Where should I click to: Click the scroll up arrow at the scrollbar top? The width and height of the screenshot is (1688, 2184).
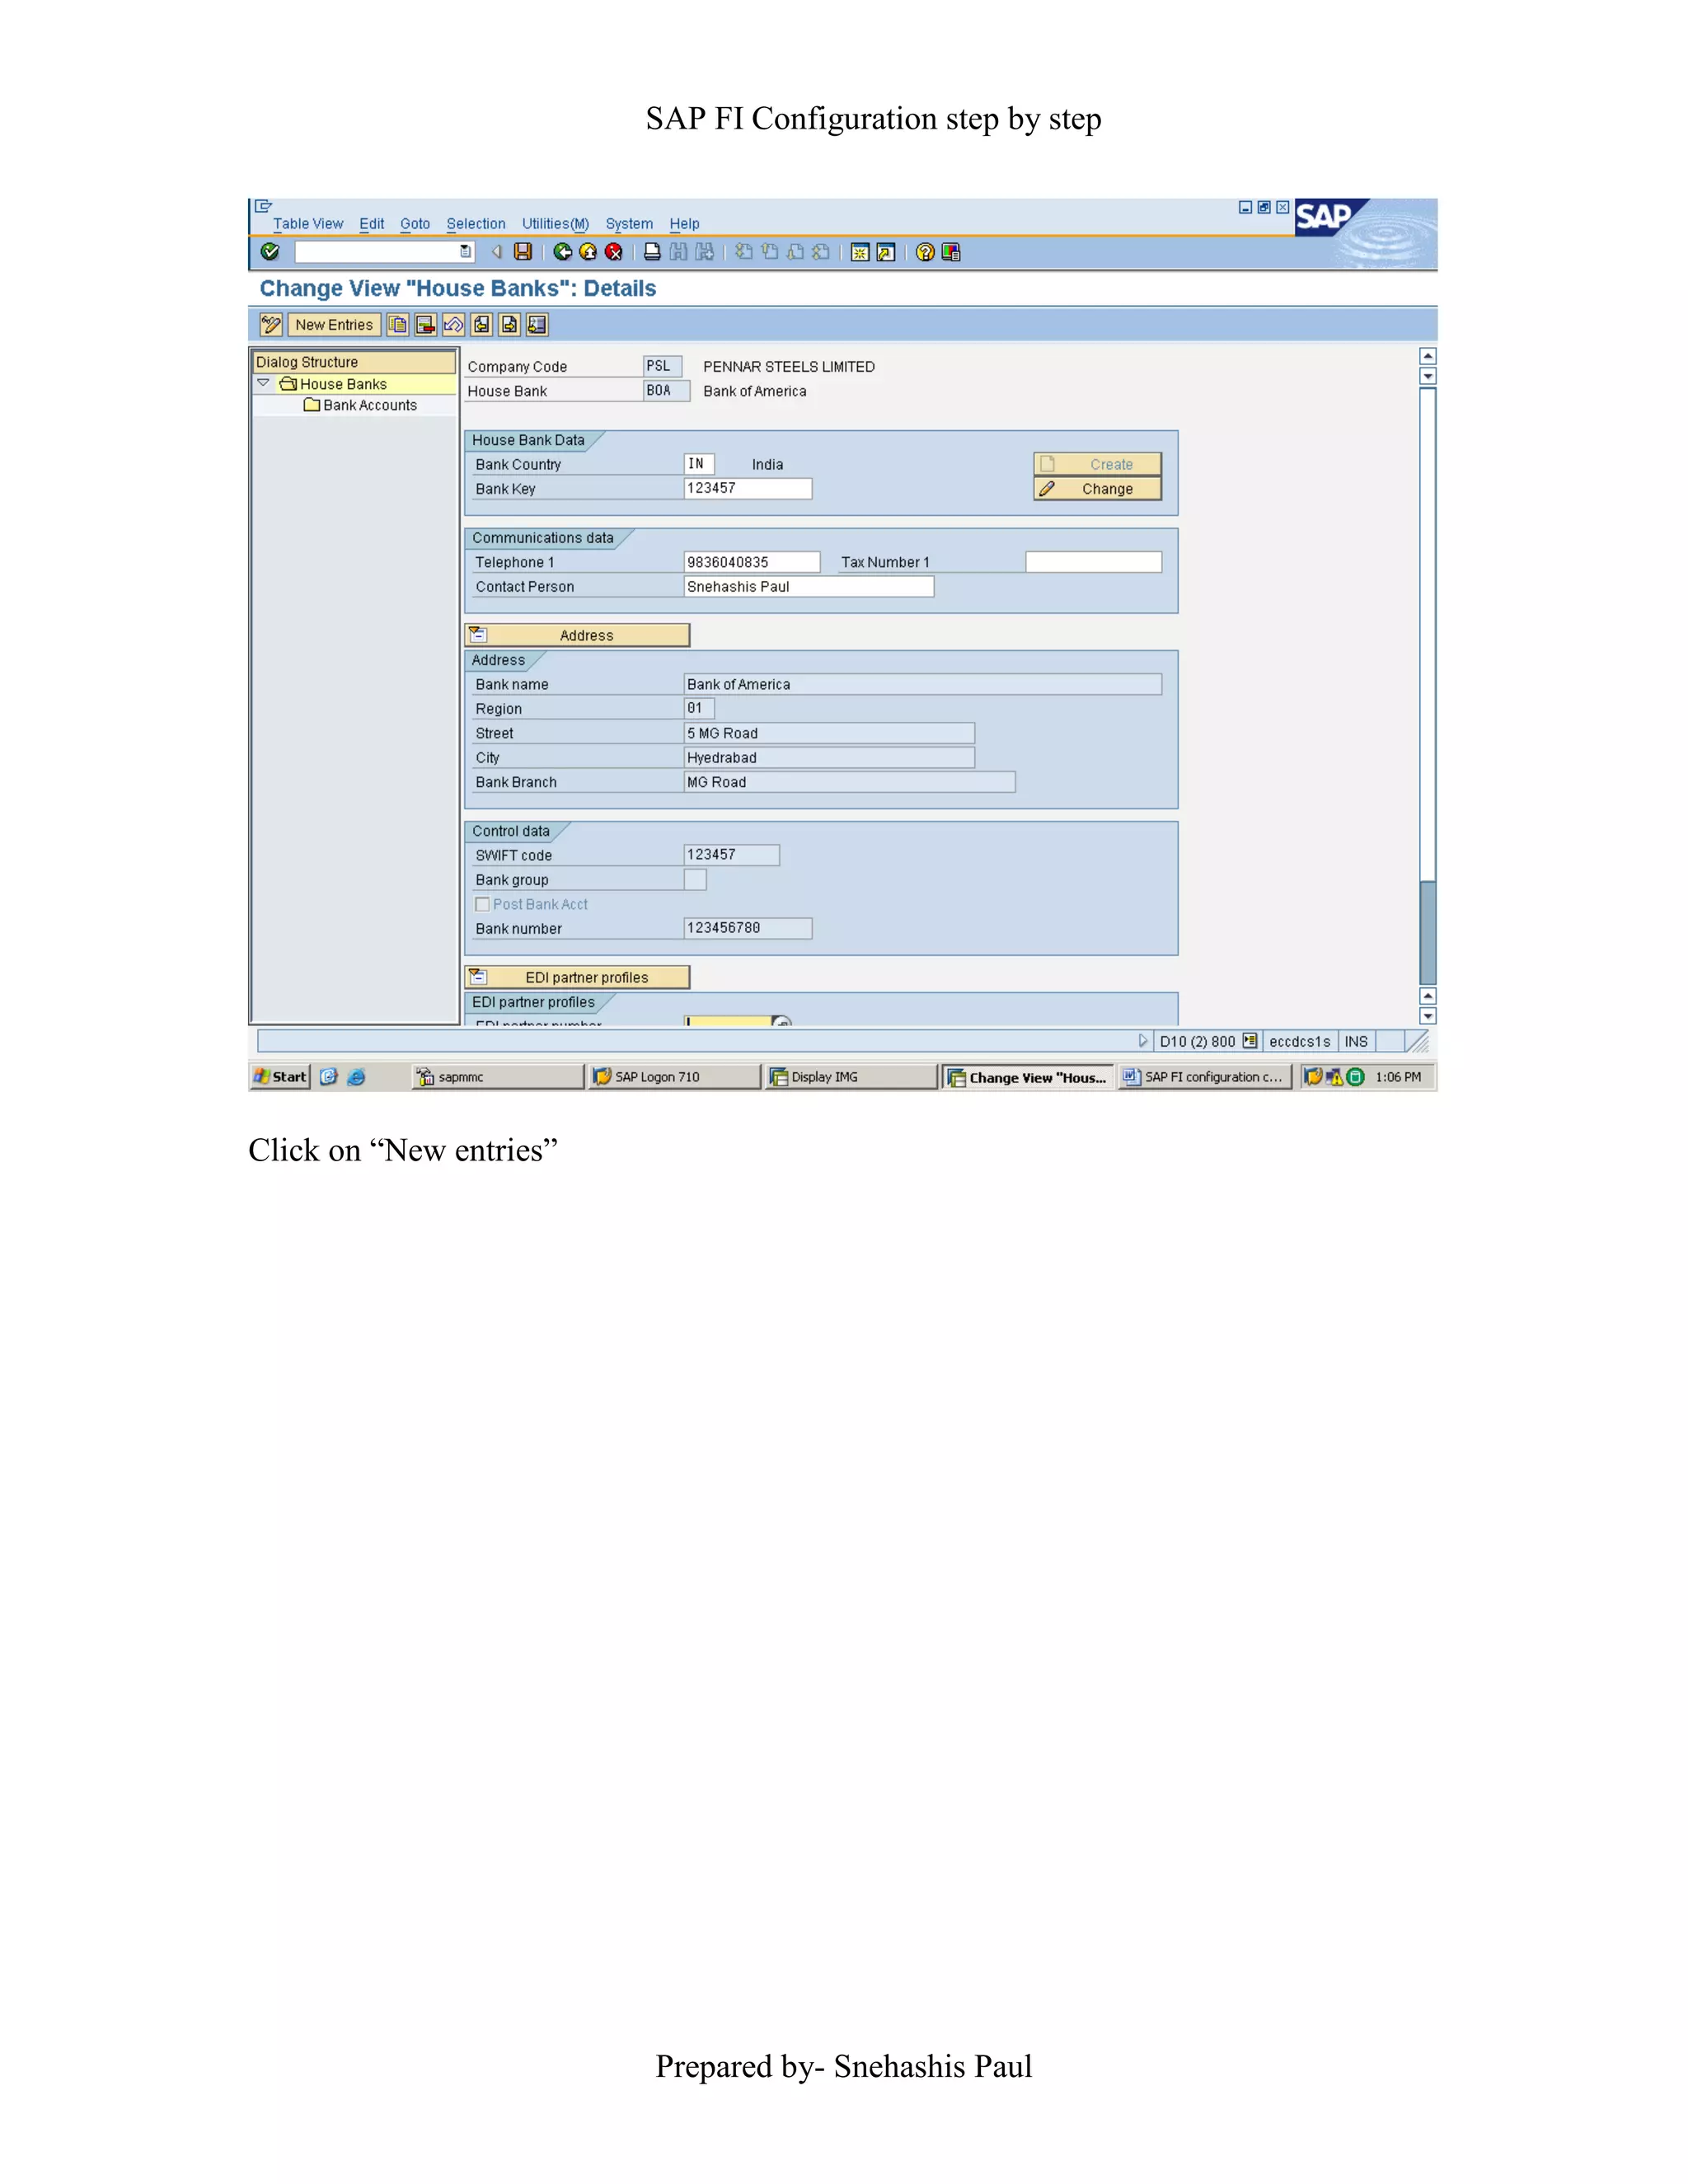pos(1428,356)
